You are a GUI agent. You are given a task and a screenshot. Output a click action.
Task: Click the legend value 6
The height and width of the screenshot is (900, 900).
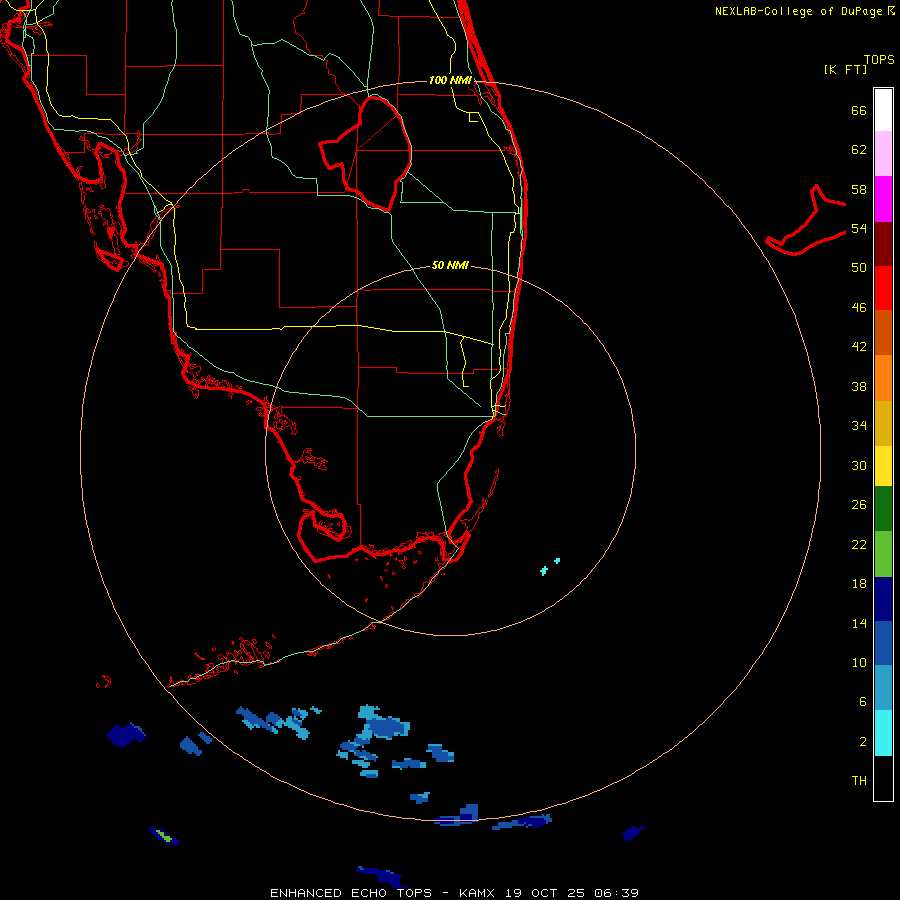[862, 702]
